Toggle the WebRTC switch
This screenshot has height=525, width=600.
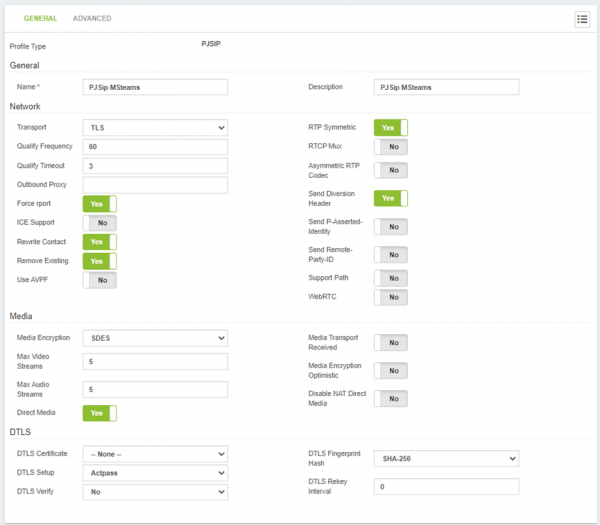[x=391, y=297]
